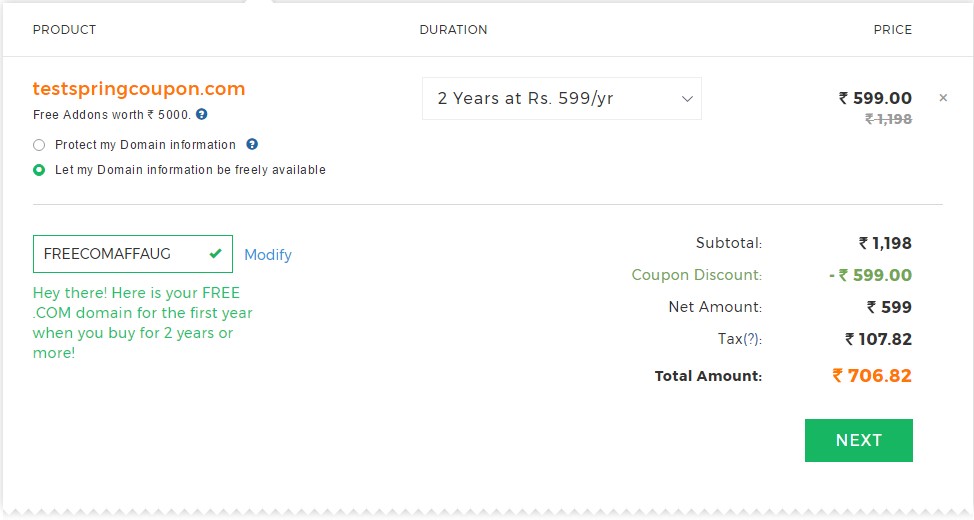The image size is (974, 520).
Task: Click the -₹599.00 coupon discount value
Action: [x=870, y=275]
